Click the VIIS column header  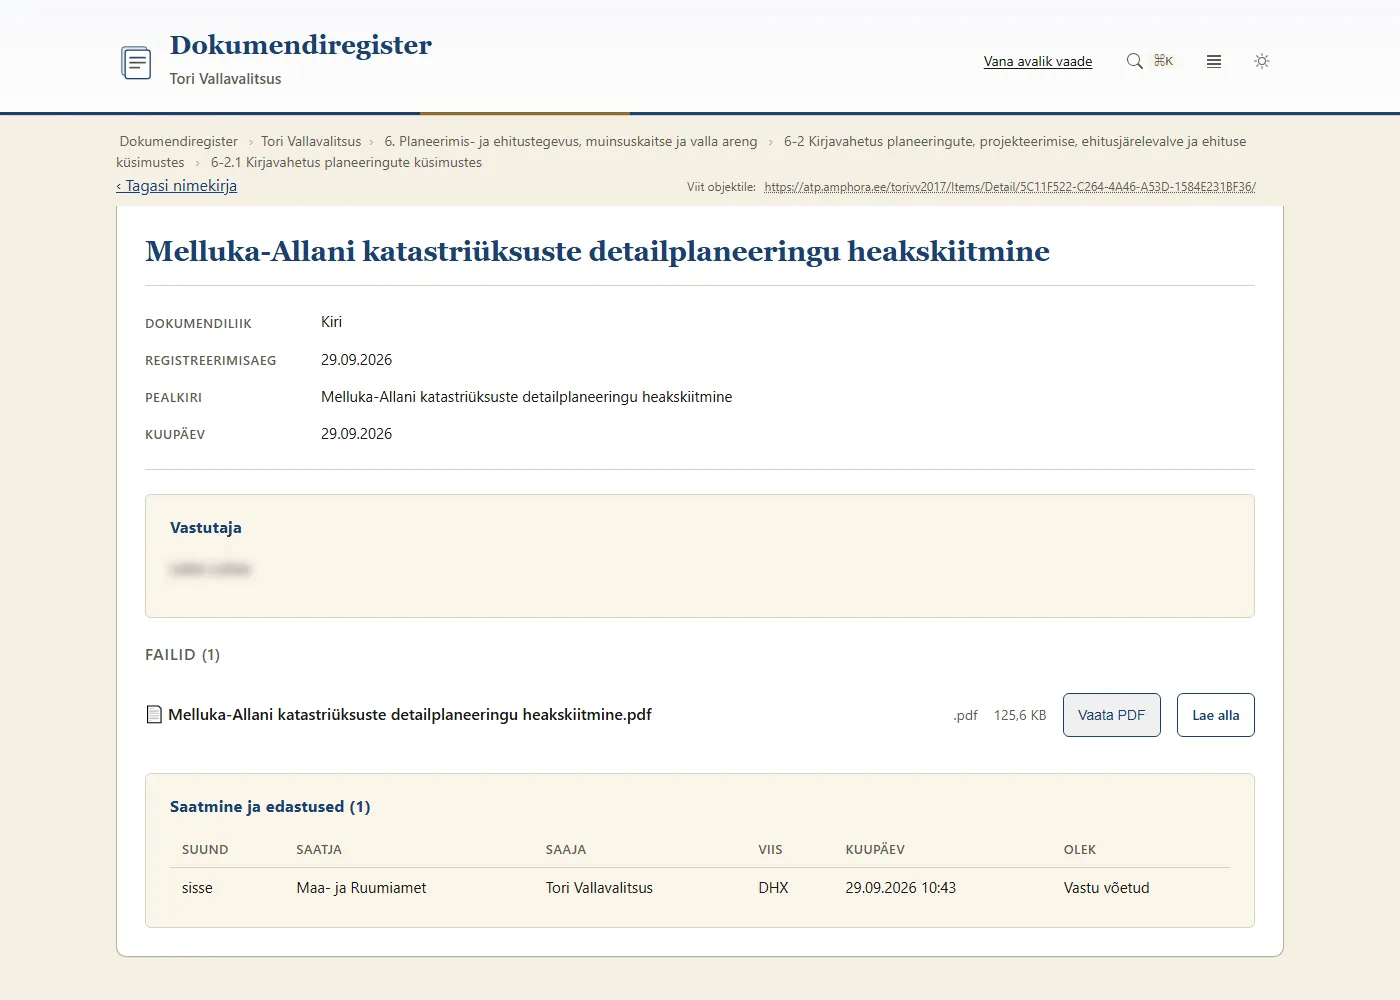pos(770,850)
